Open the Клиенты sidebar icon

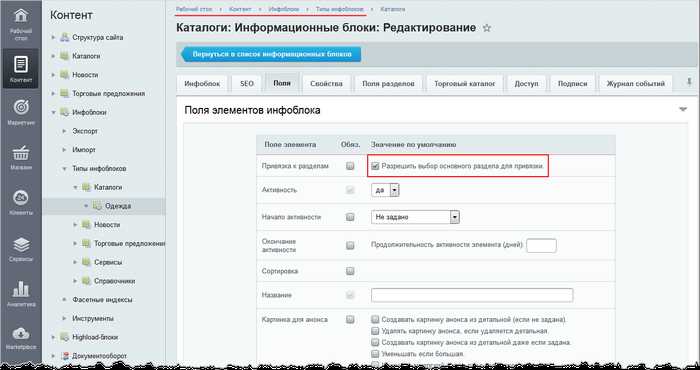21,197
